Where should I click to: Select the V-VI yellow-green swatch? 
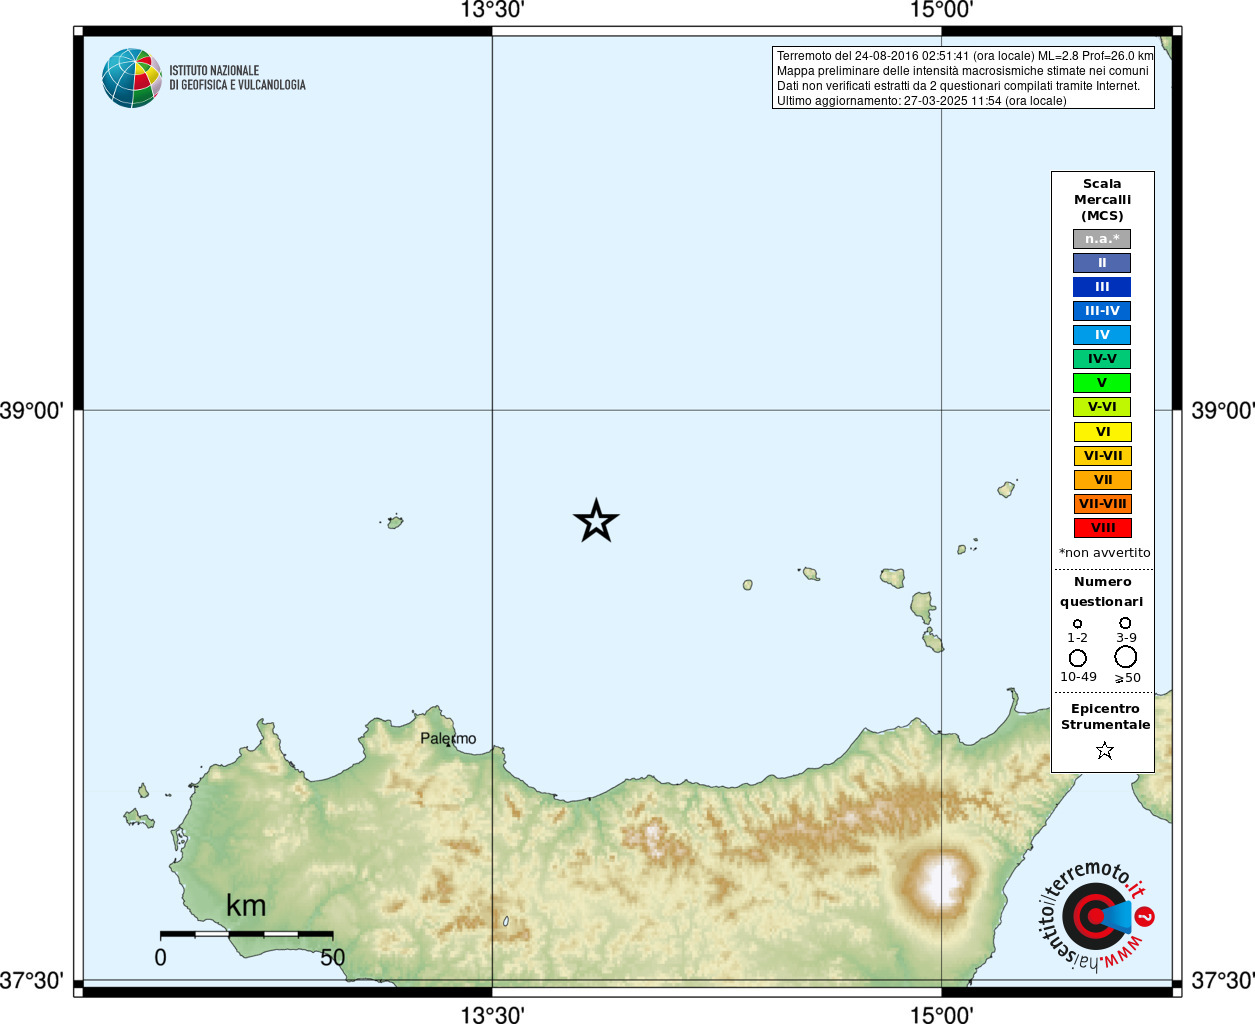[x=1102, y=407]
